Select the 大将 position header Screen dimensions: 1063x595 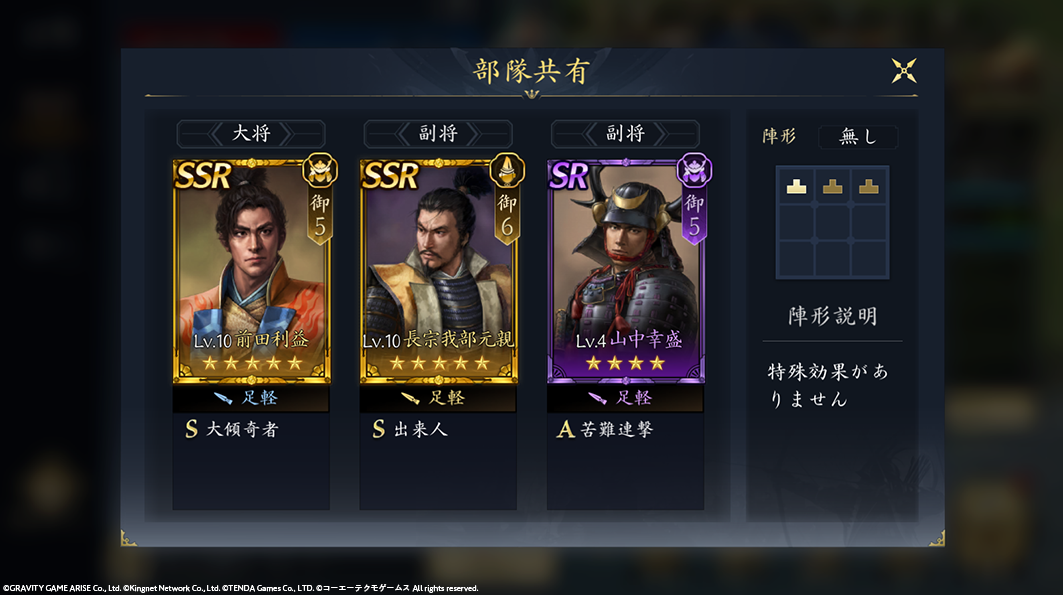251,134
